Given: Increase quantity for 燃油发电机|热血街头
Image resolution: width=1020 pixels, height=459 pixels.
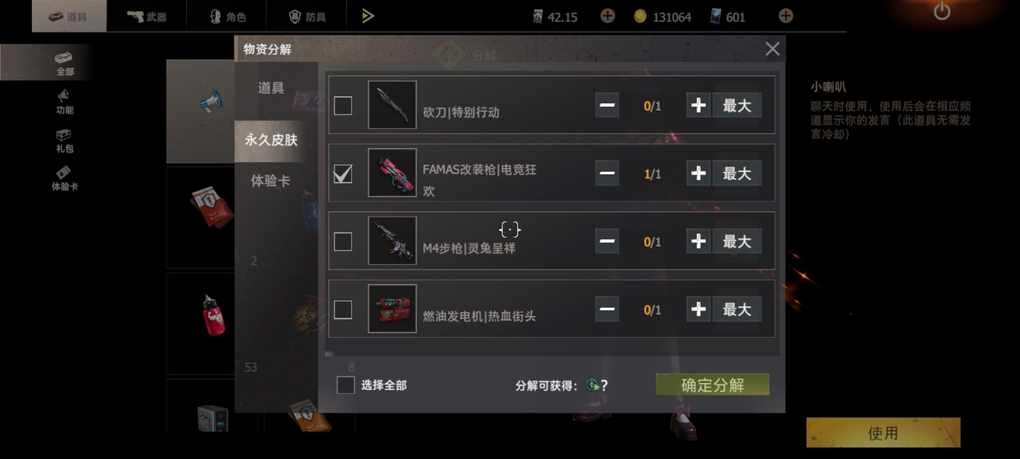Looking at the screenshot, I should click(699, 309).
